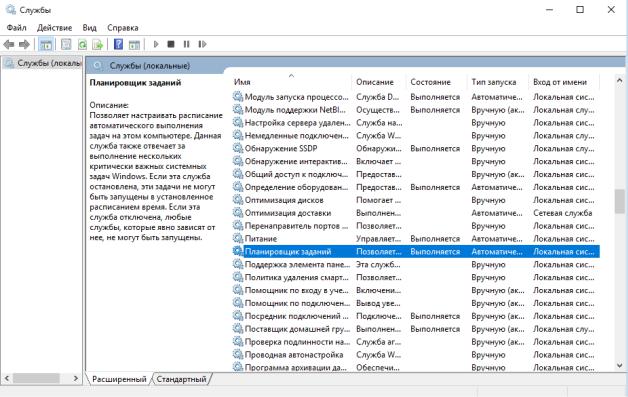Open the Действие menu

[54, 28]
